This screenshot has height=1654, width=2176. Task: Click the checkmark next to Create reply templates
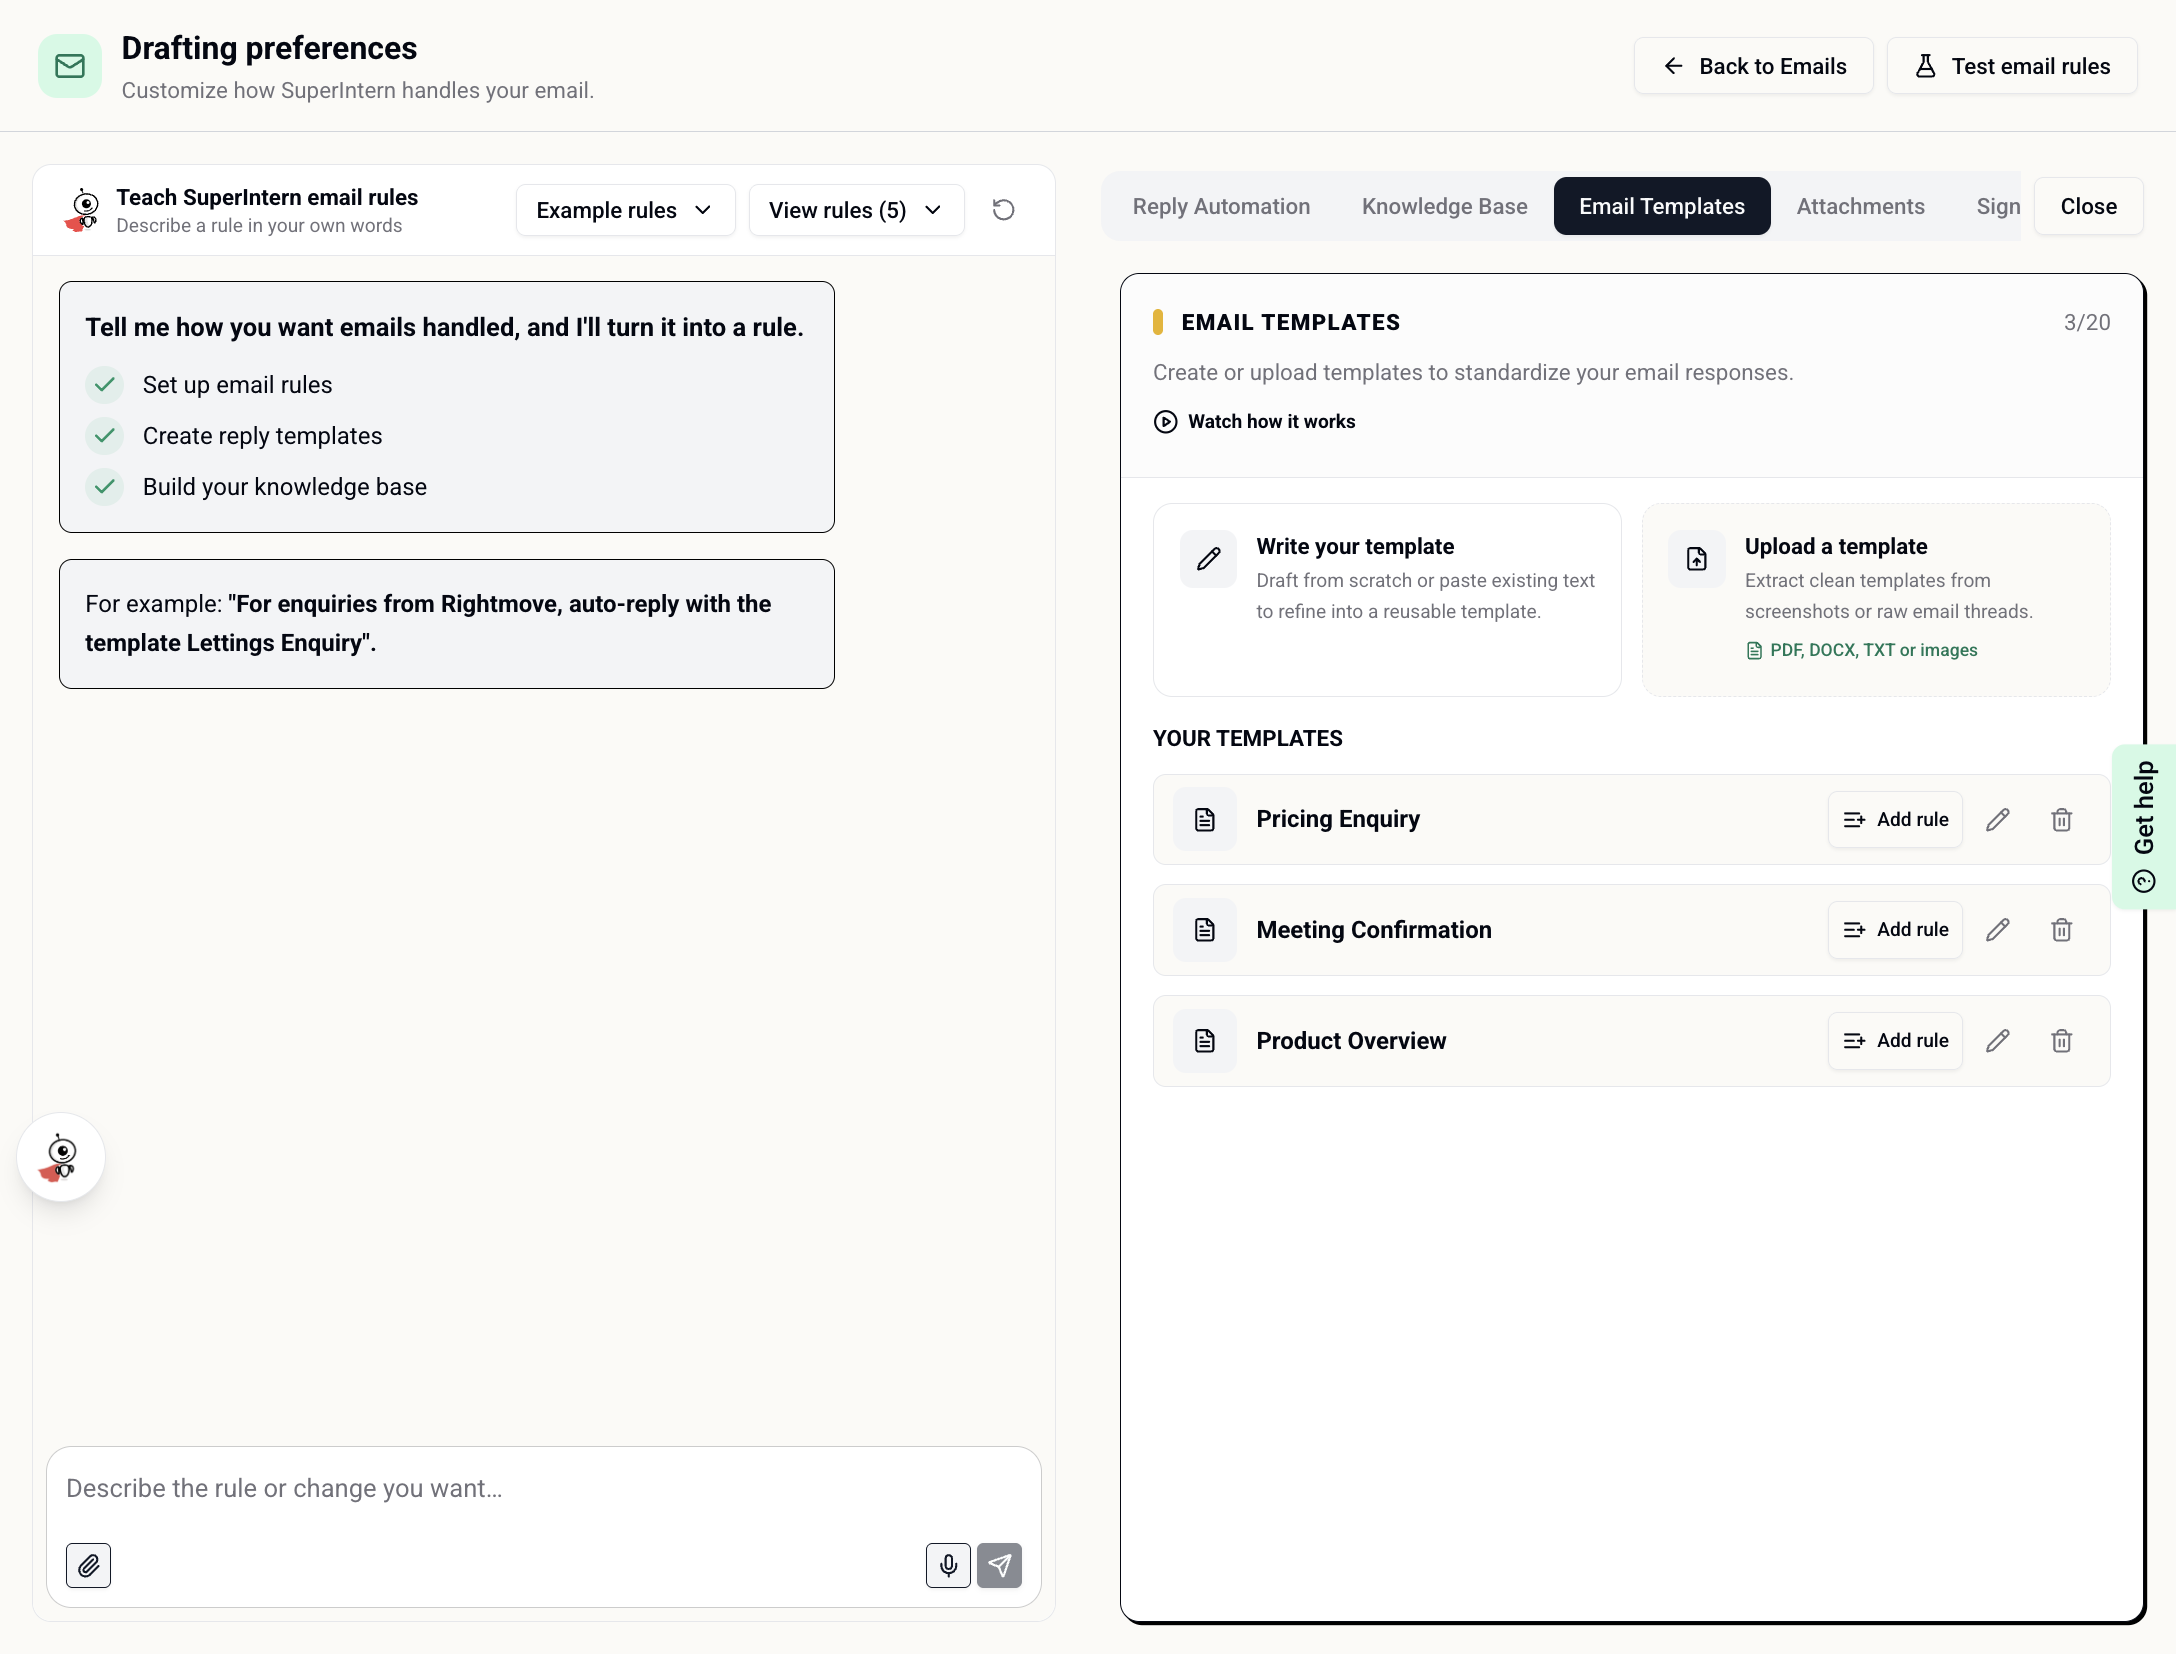(x=104, y=436)
